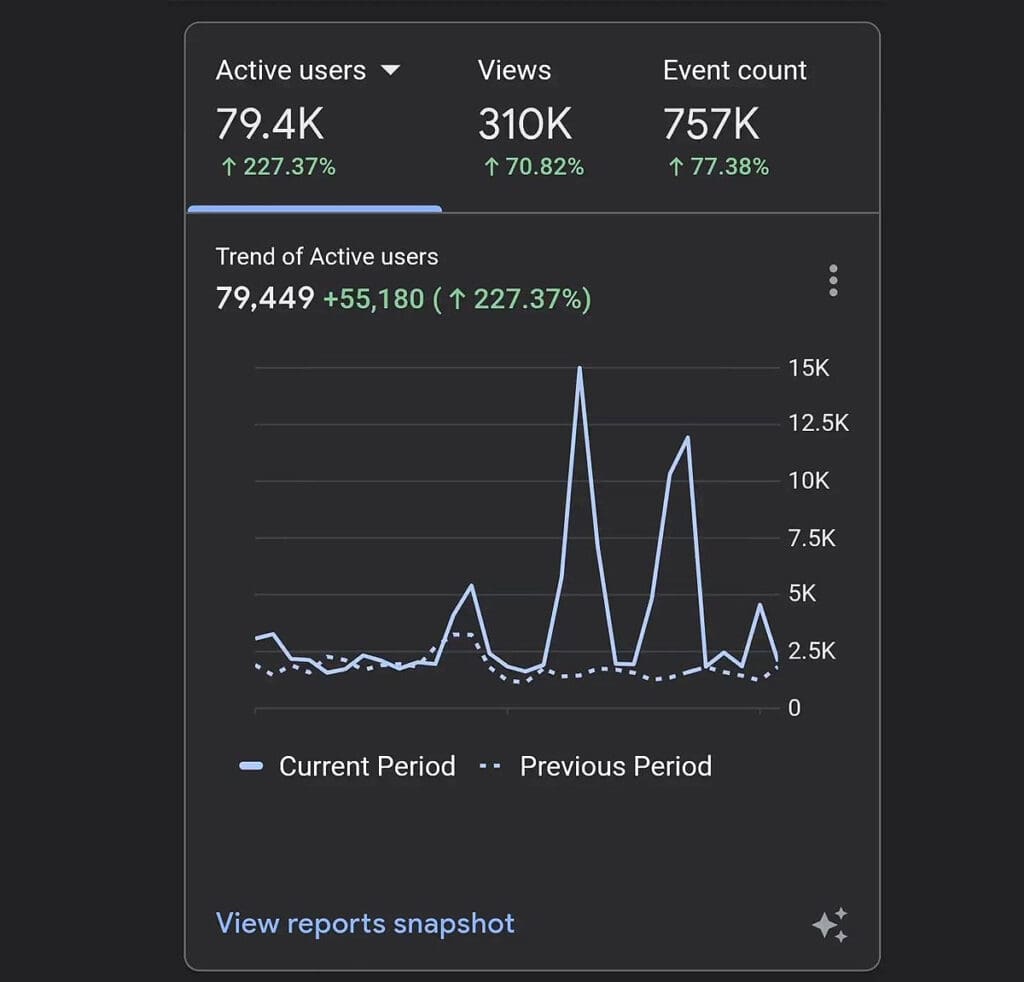The width and height of the screenshot is (1024, 982).
Task: Open the three-dot more options menu
Action: (x=833, y=281)
